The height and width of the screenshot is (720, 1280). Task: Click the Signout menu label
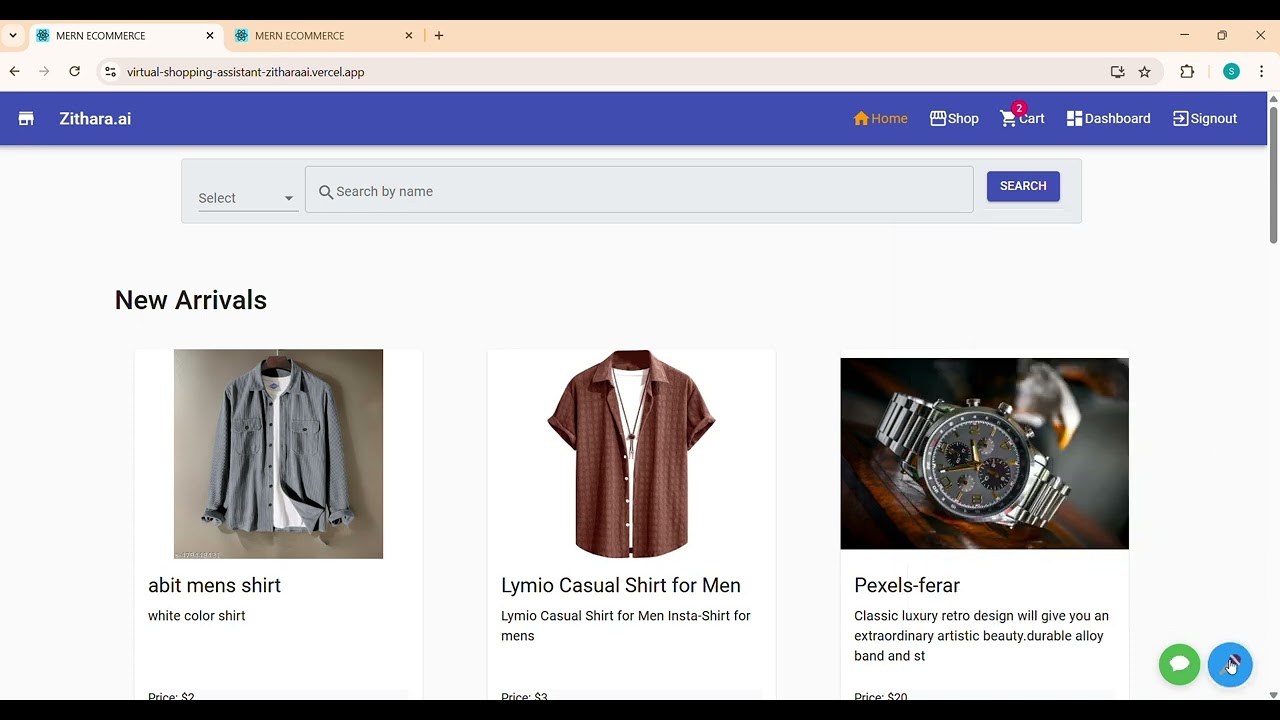click(x=1214, y=118)
